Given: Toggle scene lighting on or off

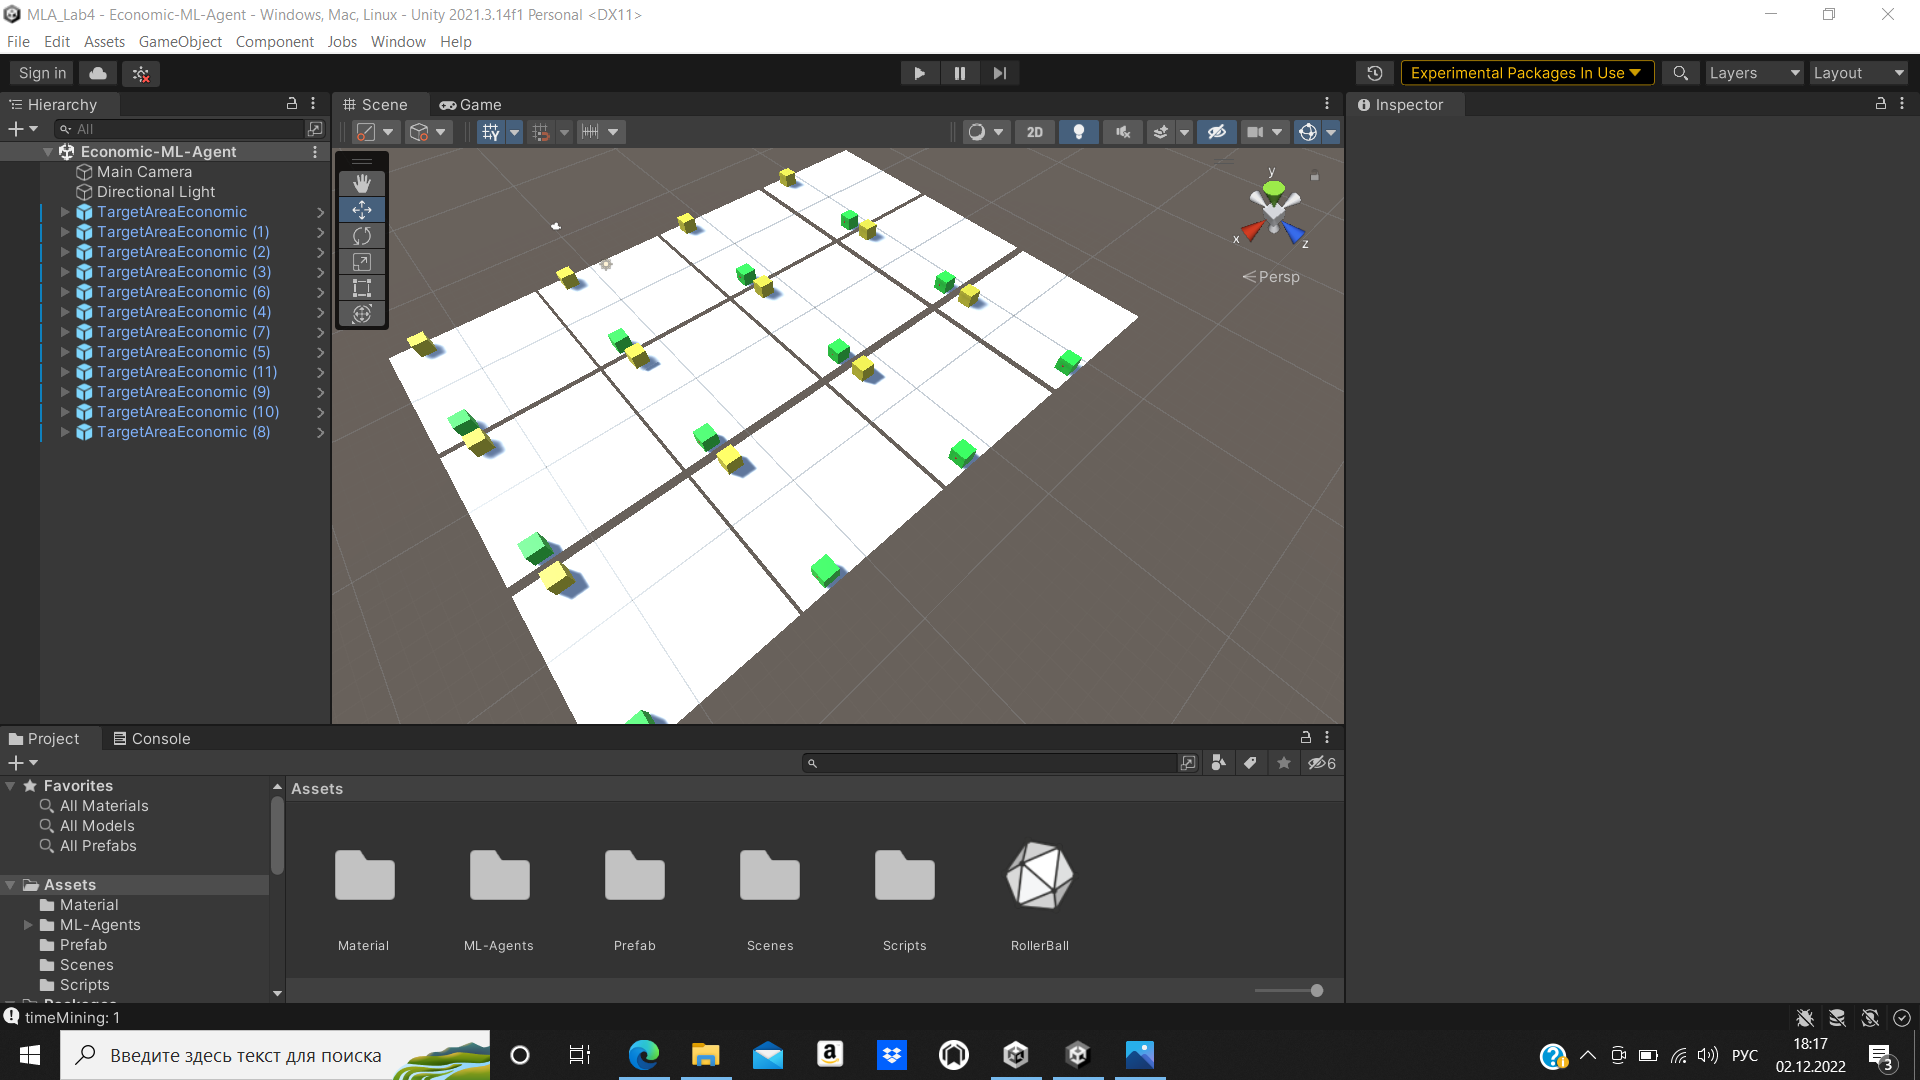Looking at the screenshot, I should [x=1079, y=131].
